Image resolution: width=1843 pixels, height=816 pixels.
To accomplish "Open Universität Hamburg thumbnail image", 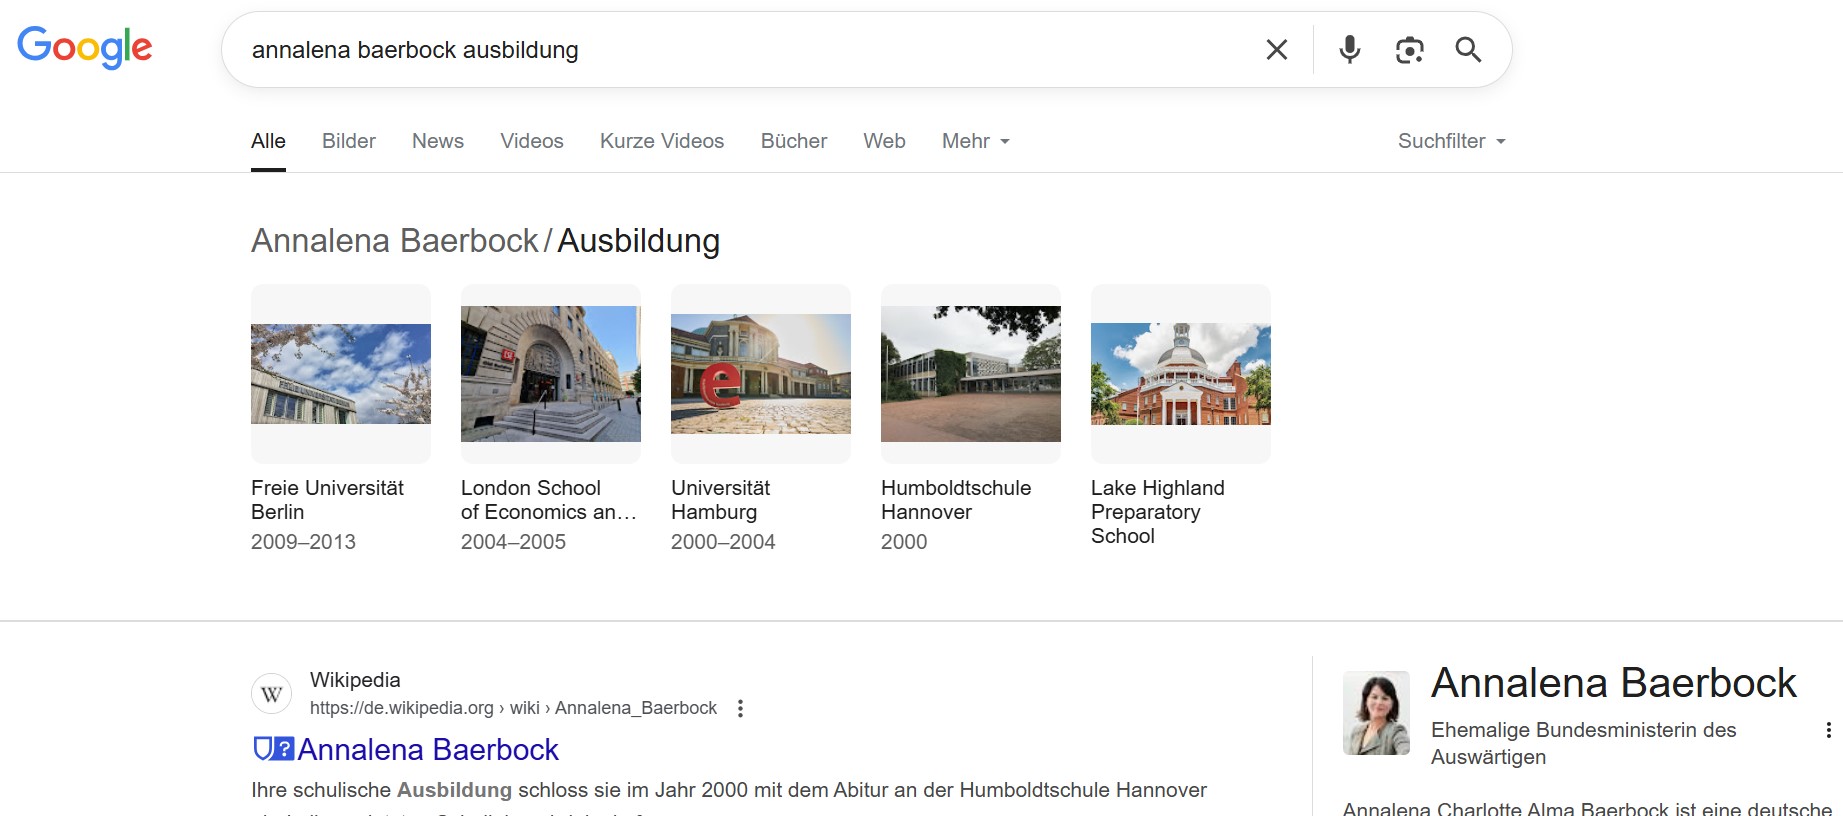I will (x=761, y=374).
